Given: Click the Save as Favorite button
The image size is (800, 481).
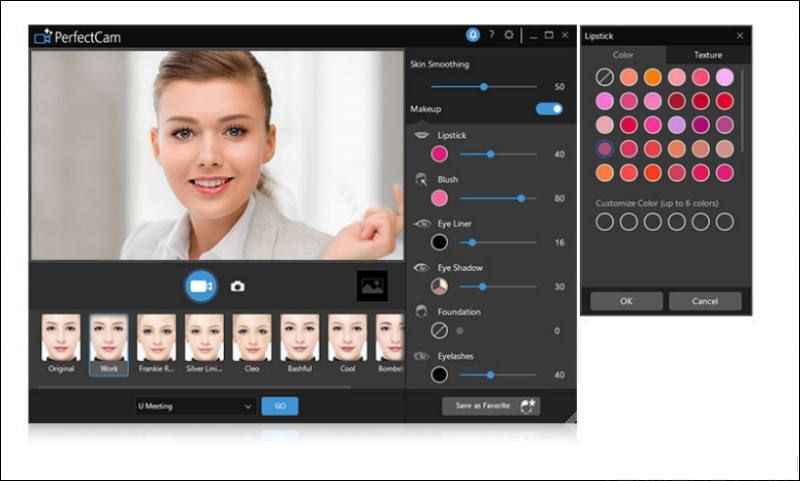Looking at the screenshot, I should (x=491, y=405).
